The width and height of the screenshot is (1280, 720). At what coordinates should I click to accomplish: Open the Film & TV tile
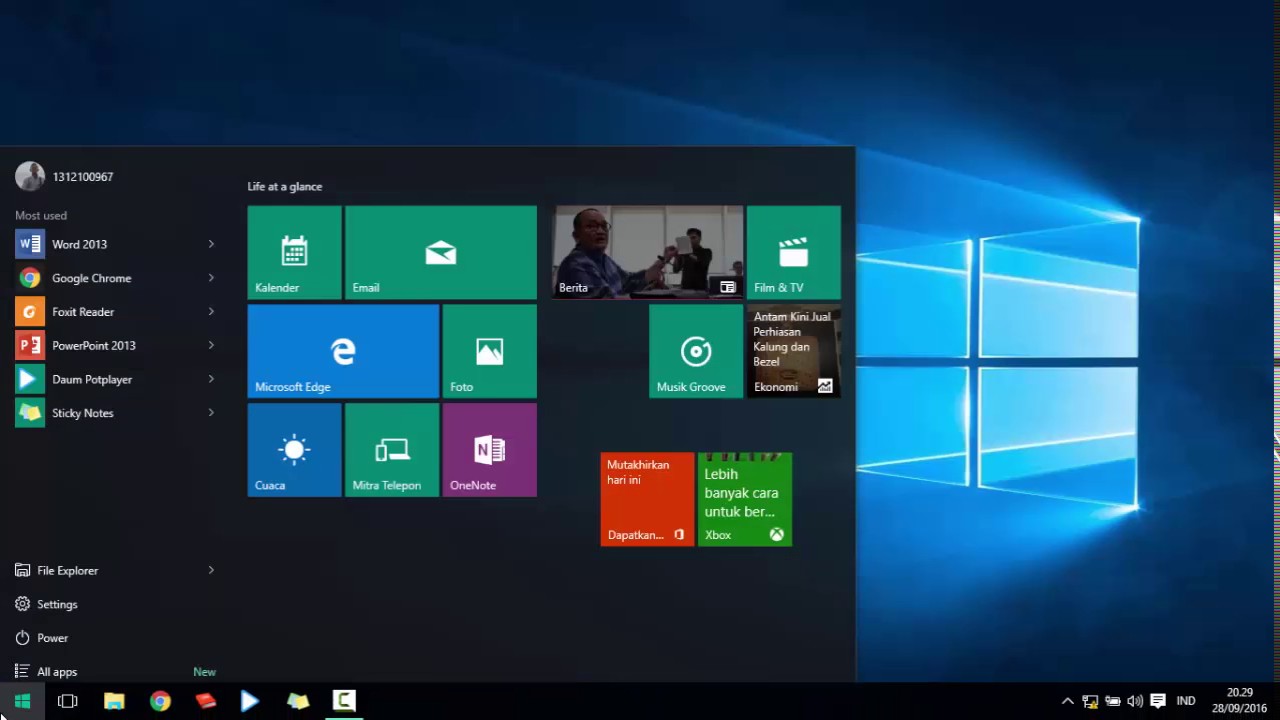click(x=794, y=252)
